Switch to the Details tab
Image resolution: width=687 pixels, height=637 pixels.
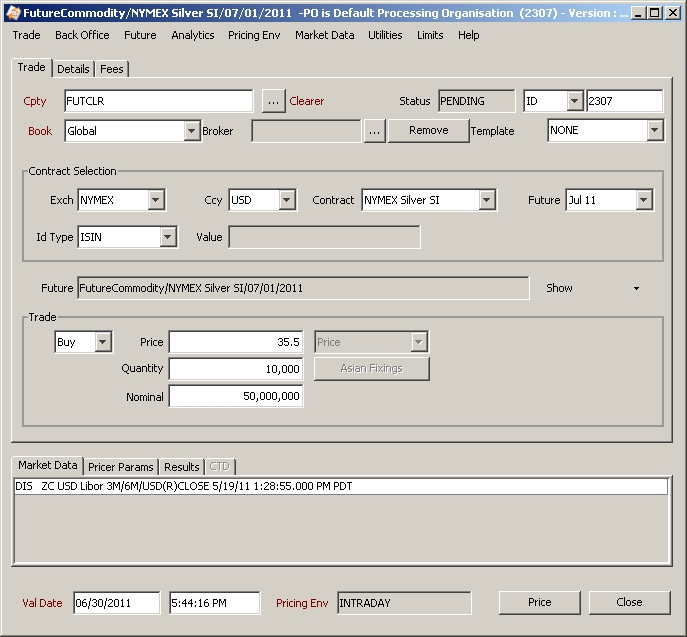pos(73,69)
